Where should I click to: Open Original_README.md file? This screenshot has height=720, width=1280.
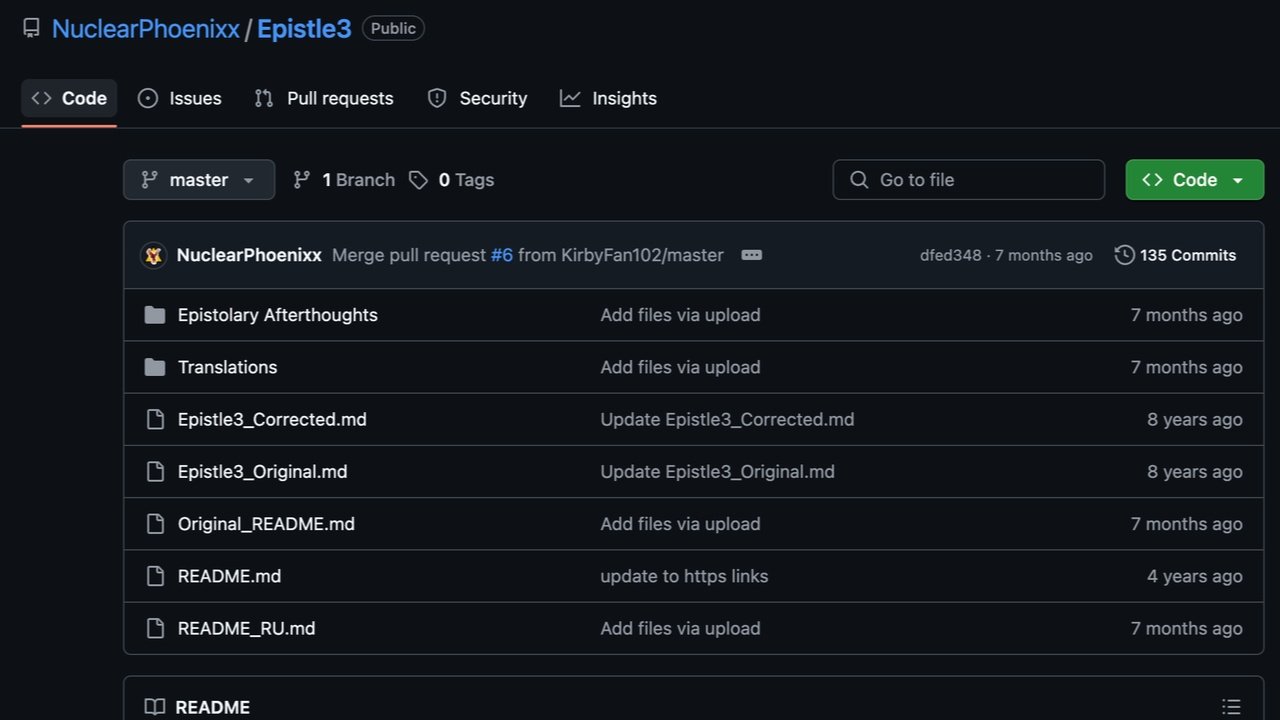click(266, 524)
